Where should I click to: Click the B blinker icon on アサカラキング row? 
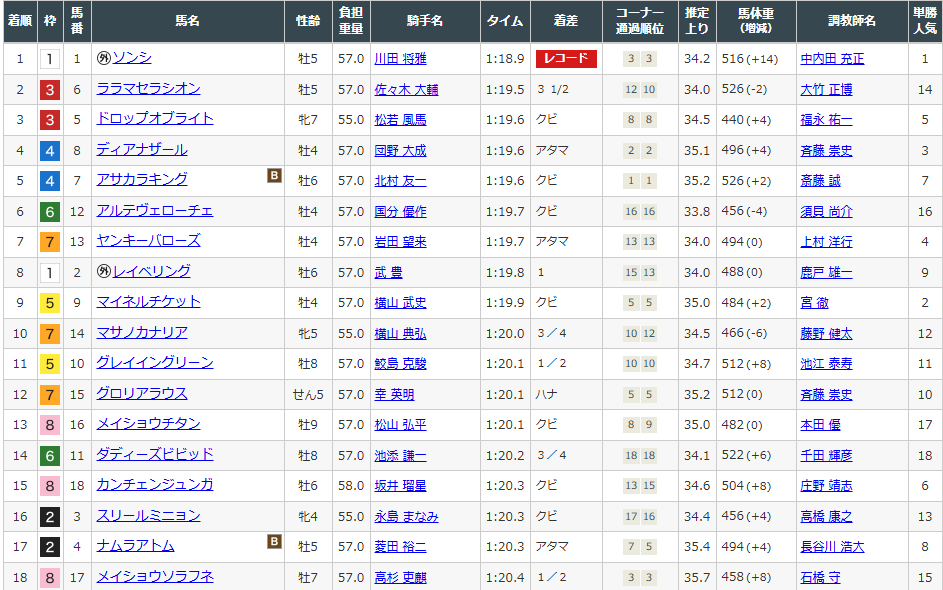(x=274, y=176)
